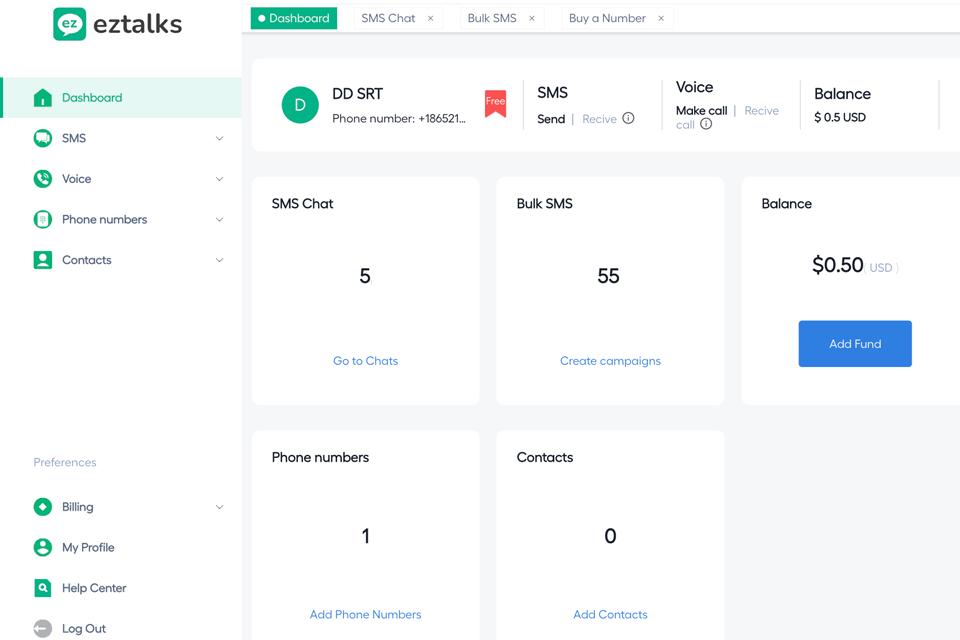Click the Voice phone icon in sidebar
The image size is (960, 640).
pyautogui.click(x=42, y=179)
